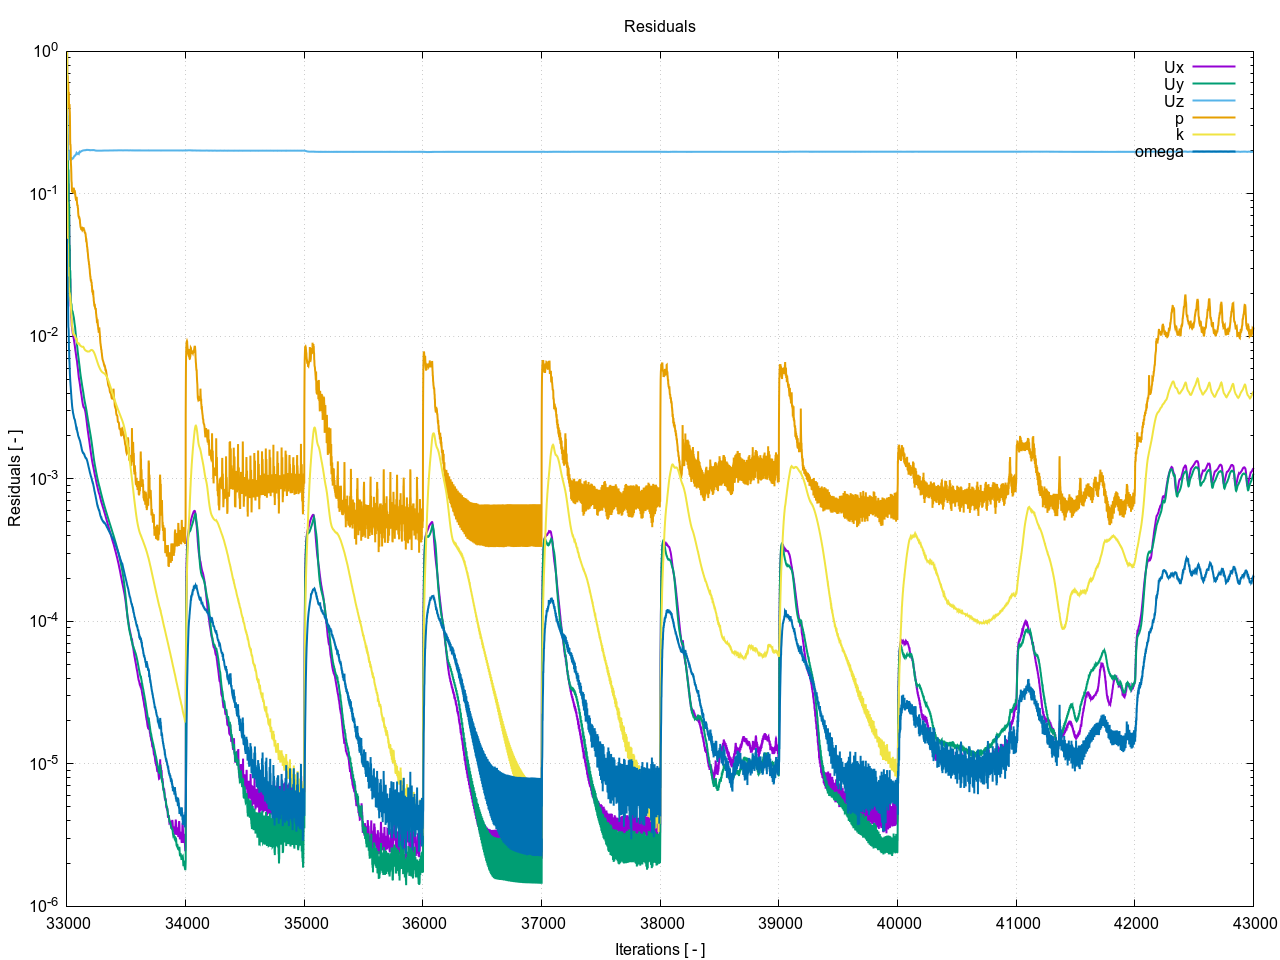Click the omega legend label

point(1158,152)
